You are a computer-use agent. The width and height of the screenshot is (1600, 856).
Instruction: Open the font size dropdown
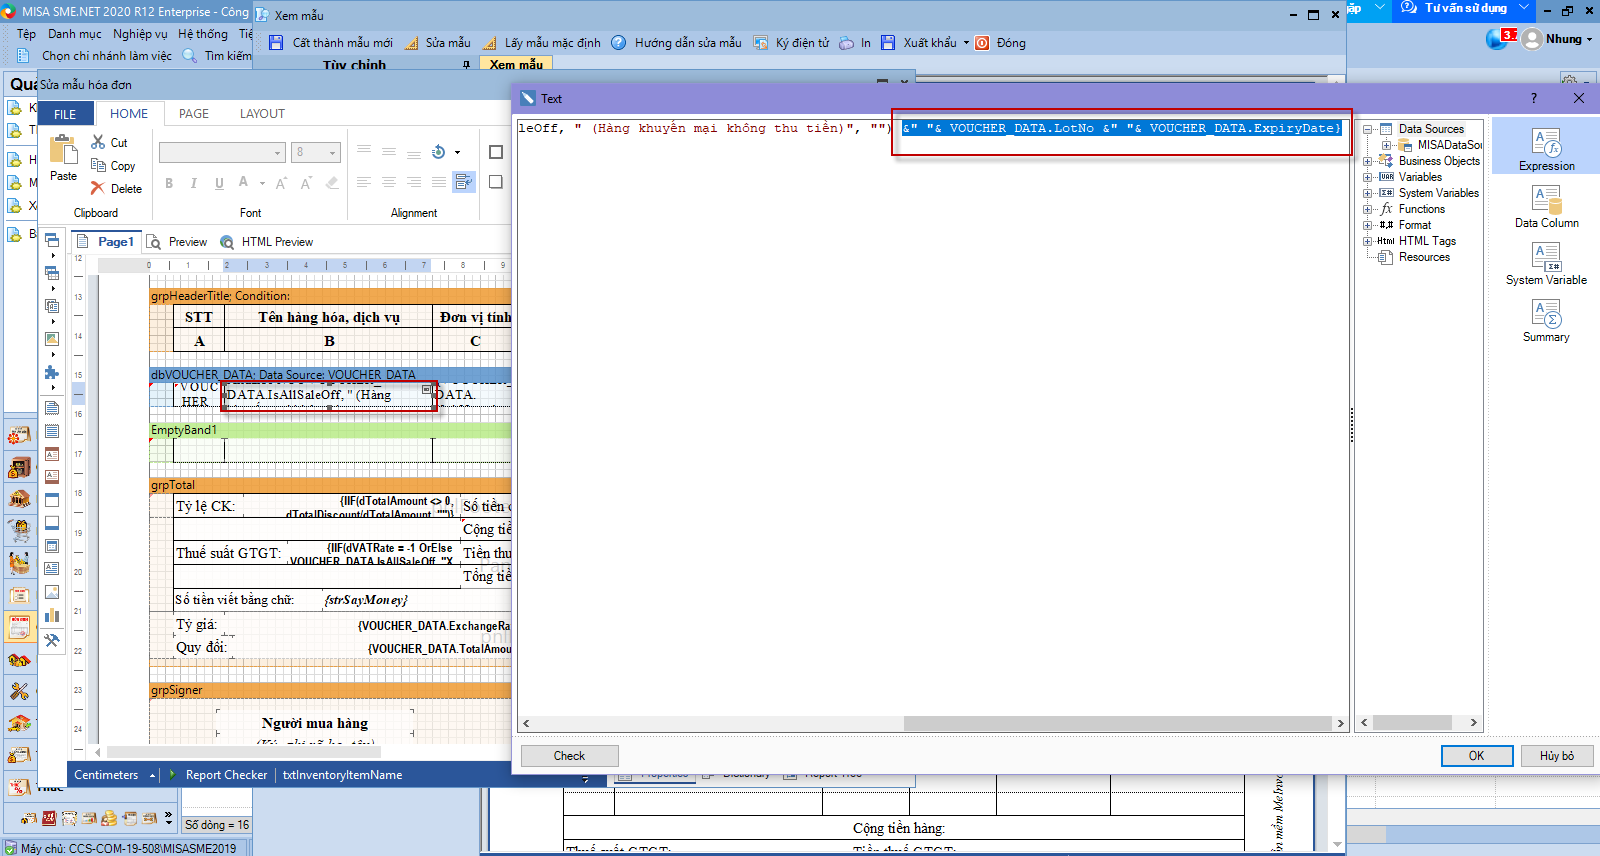click(x=333, y=153)
